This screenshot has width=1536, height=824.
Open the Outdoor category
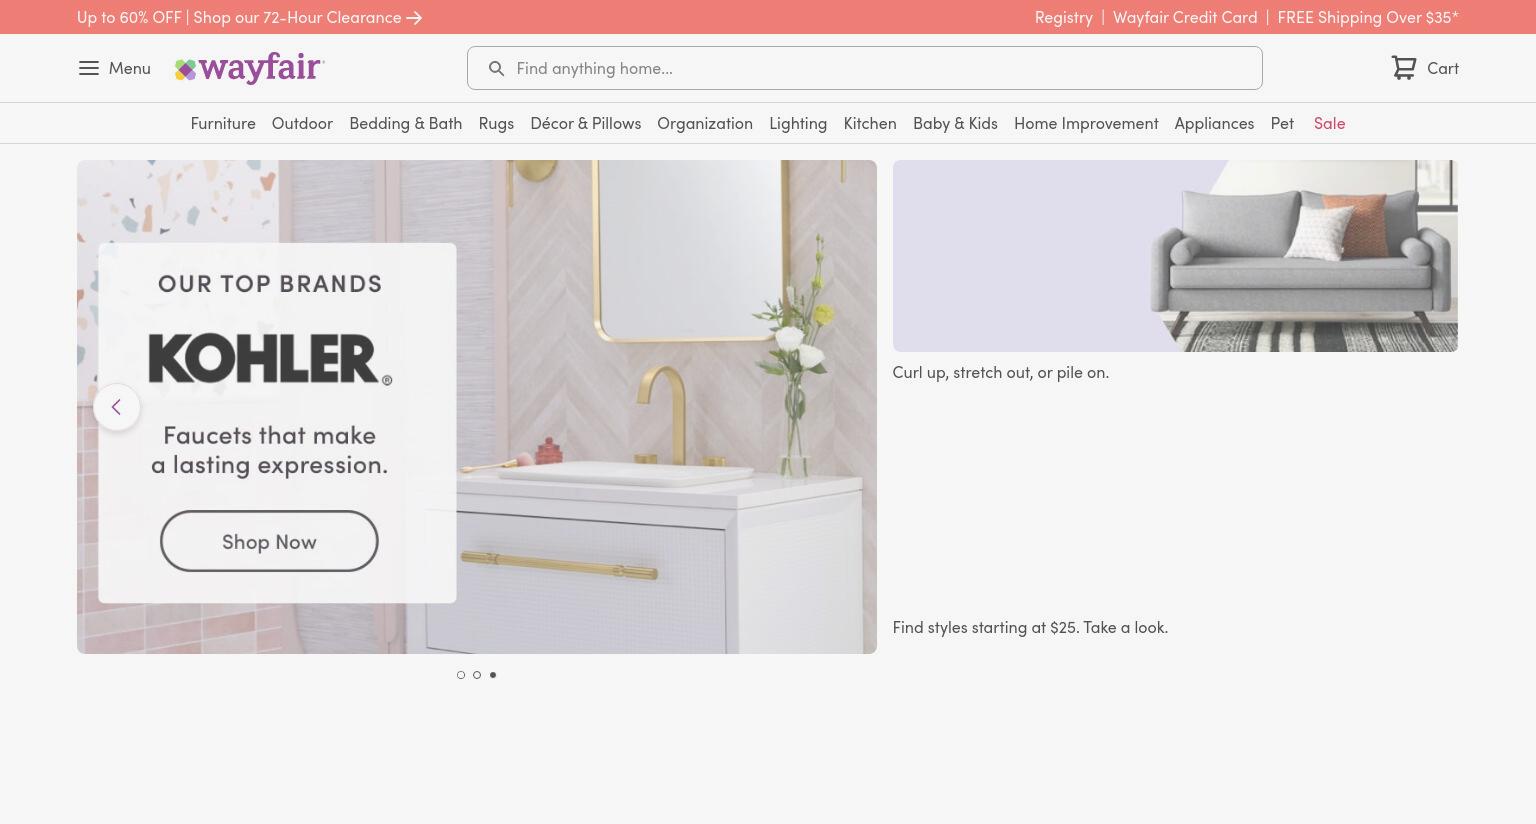tap(302, 123)
